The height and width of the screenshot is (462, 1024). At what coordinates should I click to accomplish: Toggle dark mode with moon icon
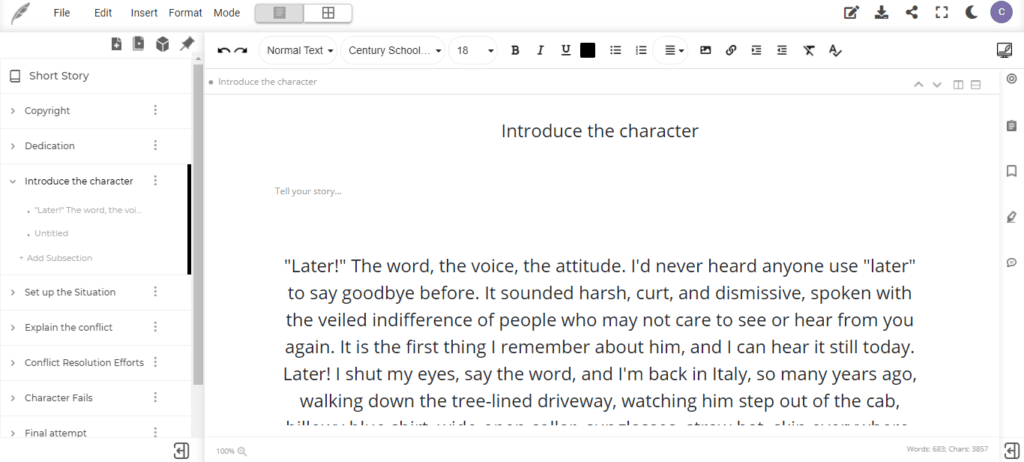coord(971,13)
